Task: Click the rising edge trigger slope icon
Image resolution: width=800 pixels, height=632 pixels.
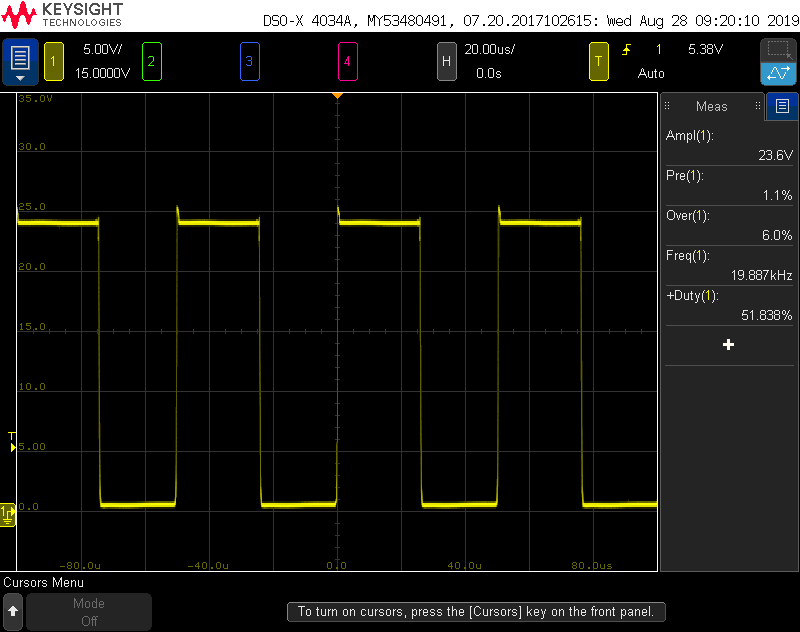Action: [627, 49]
